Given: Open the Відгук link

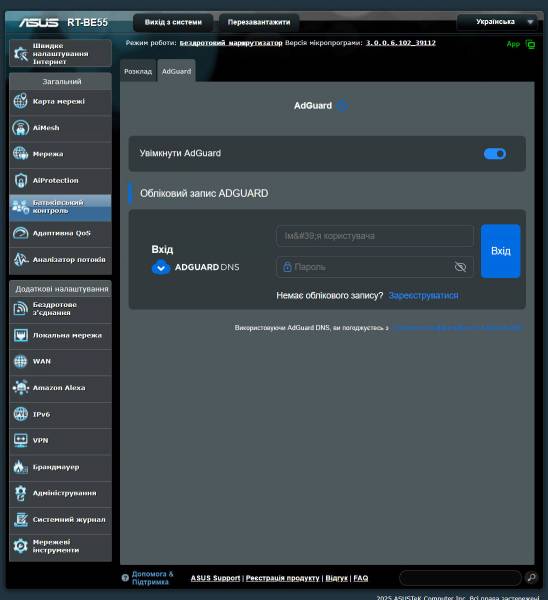Looking at the screenshot, I should point(336,578).
